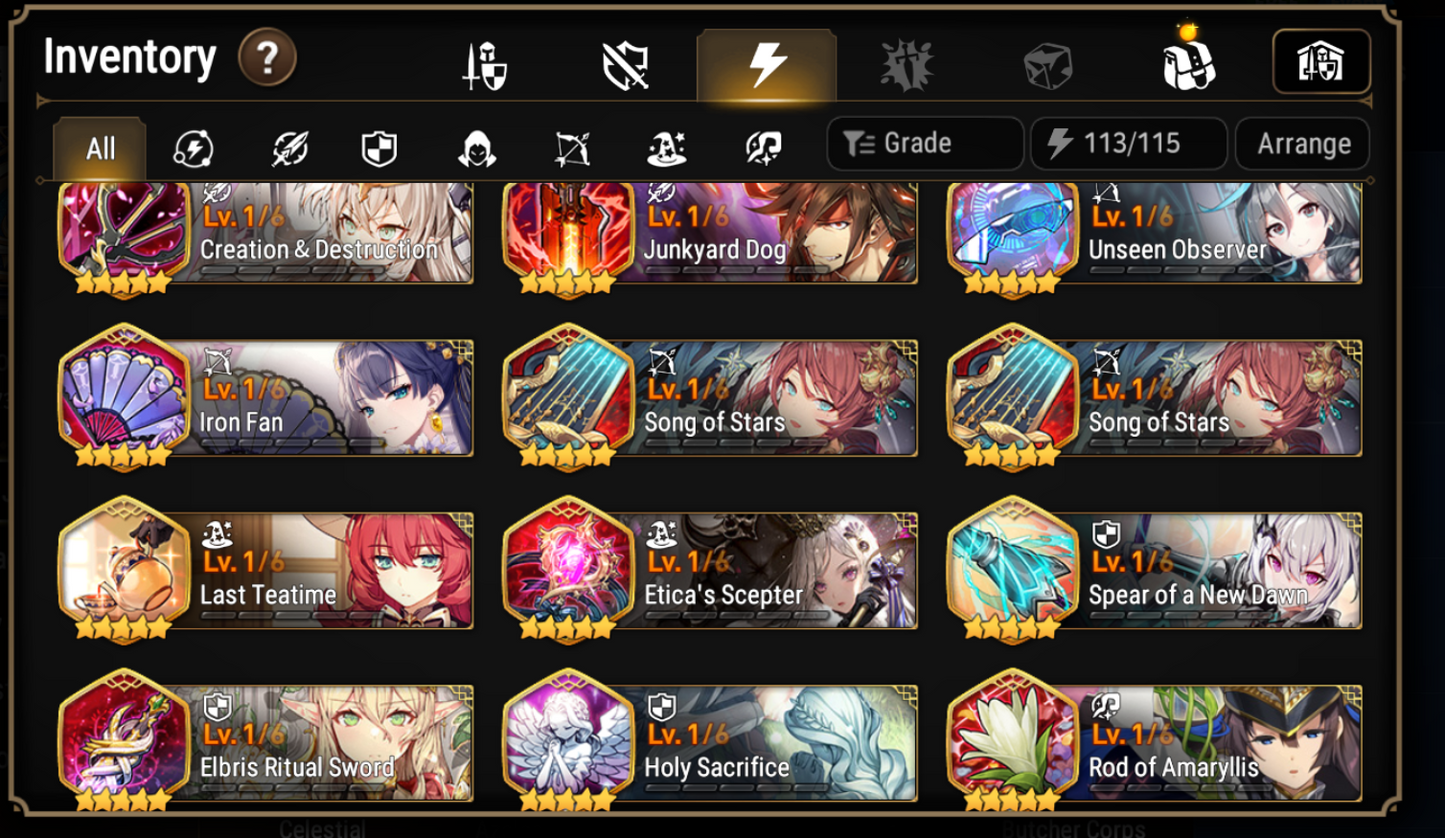Select the All class filter tab
Viewport: 1445px width, 838px height.
(x=100, y=149)
